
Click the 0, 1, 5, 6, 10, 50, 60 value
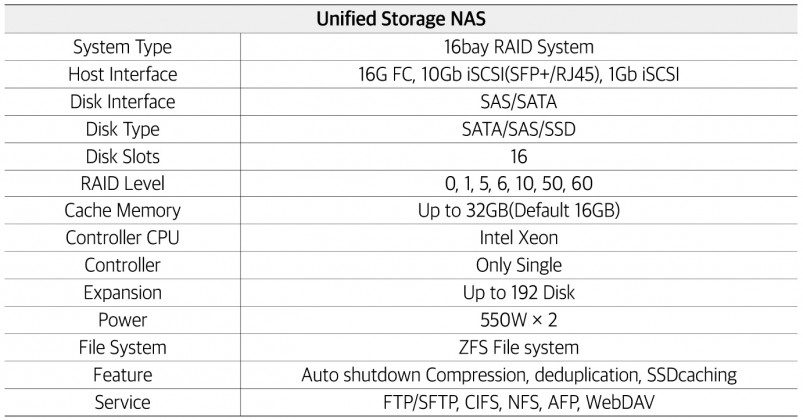(x=518, y=183)
